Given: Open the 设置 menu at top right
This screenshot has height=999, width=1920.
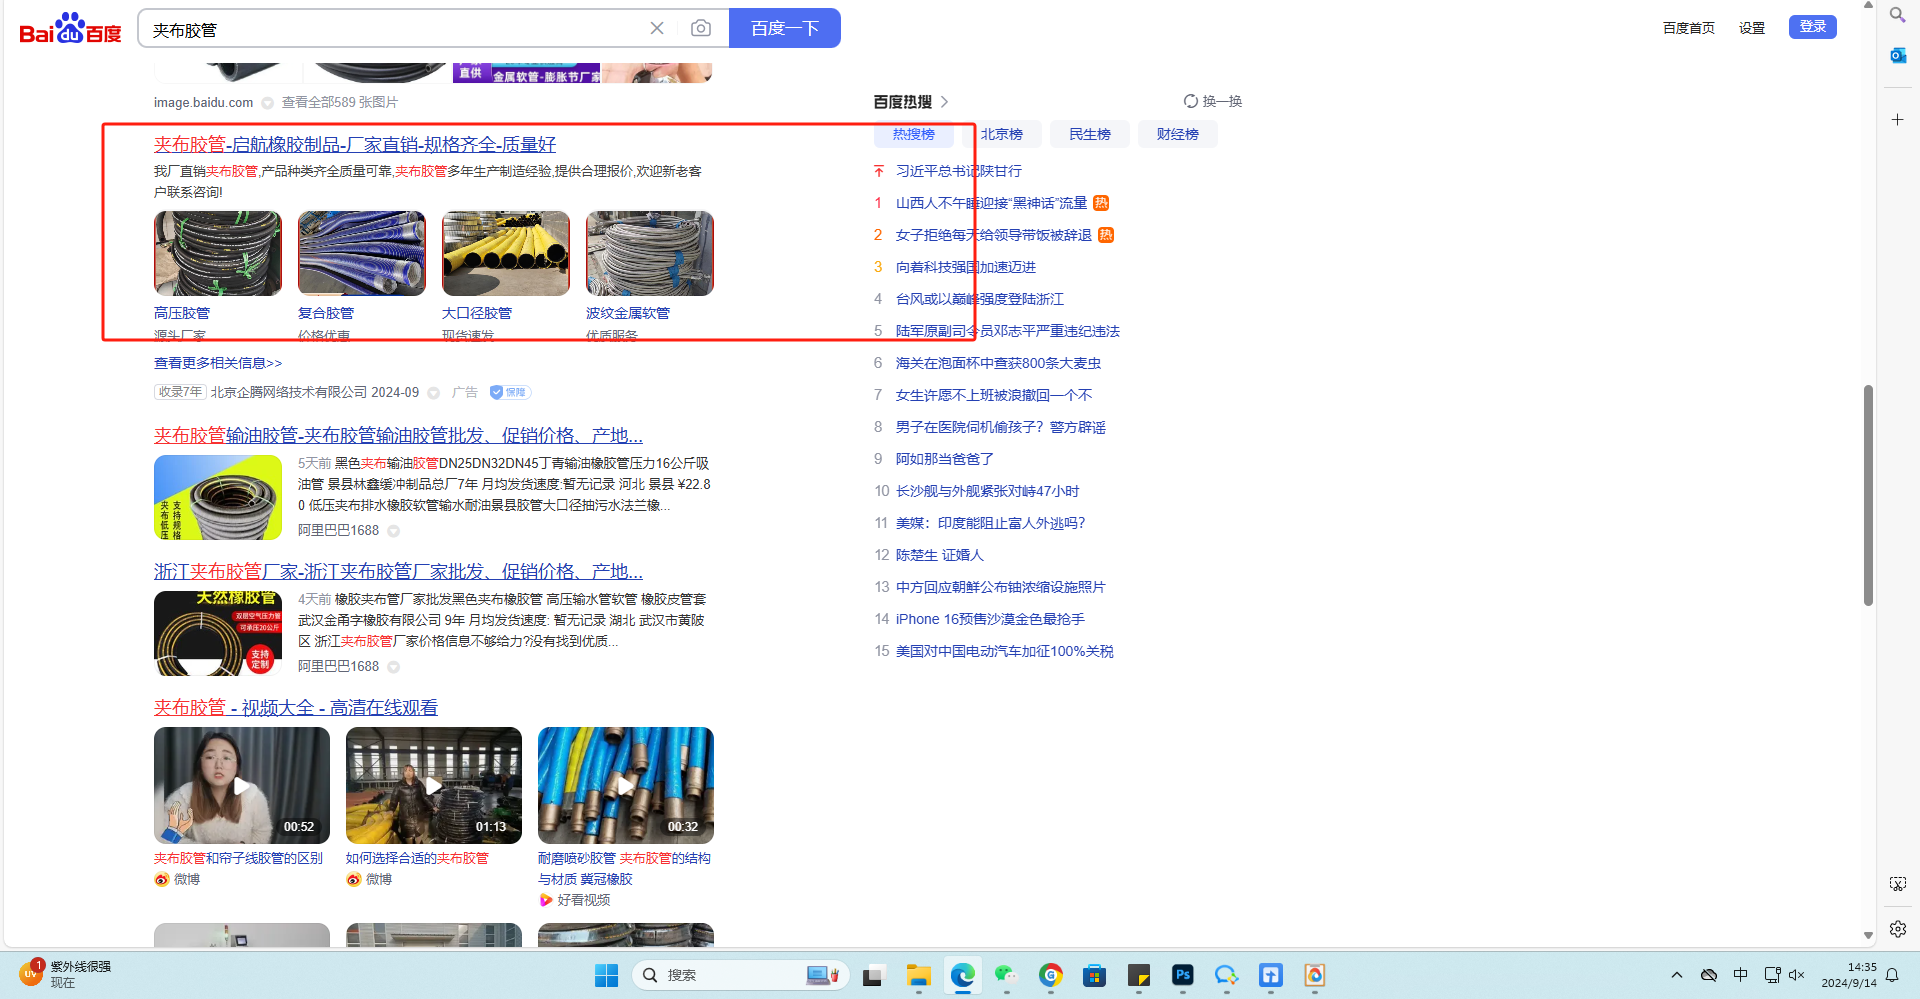Looking at the screenshot, I should 1751,28.
